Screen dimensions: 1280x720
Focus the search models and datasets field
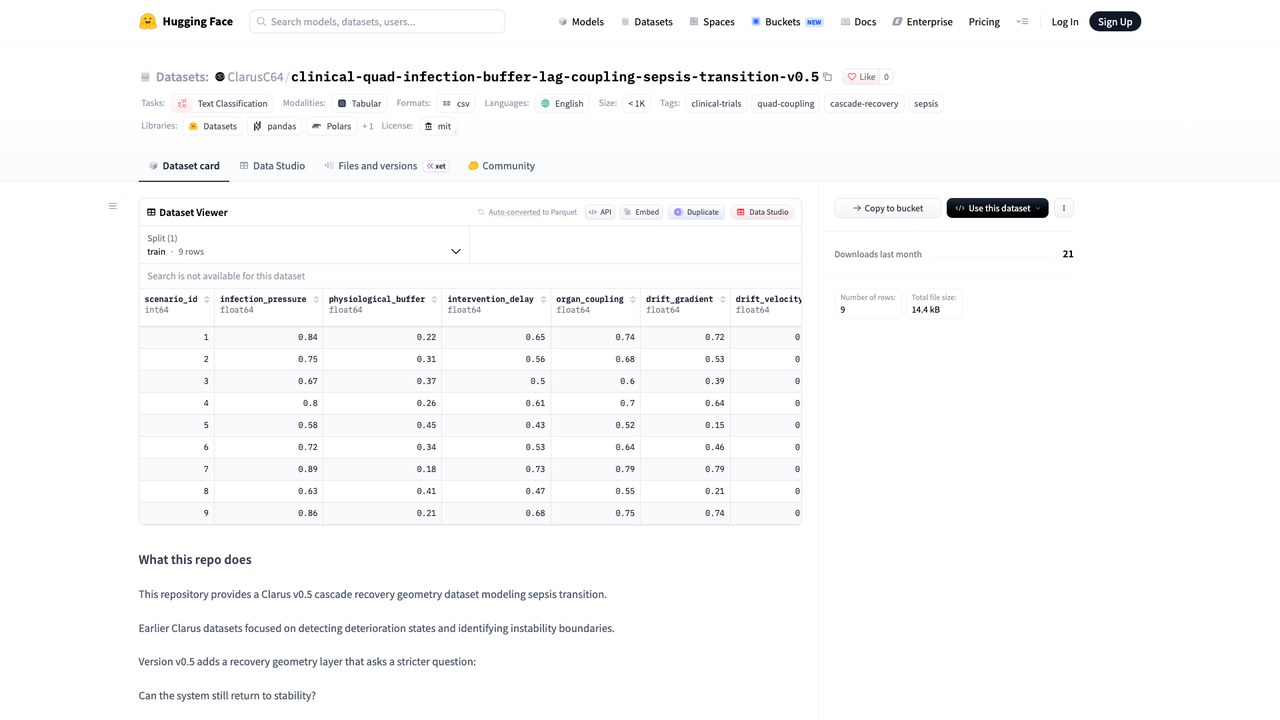377,21
